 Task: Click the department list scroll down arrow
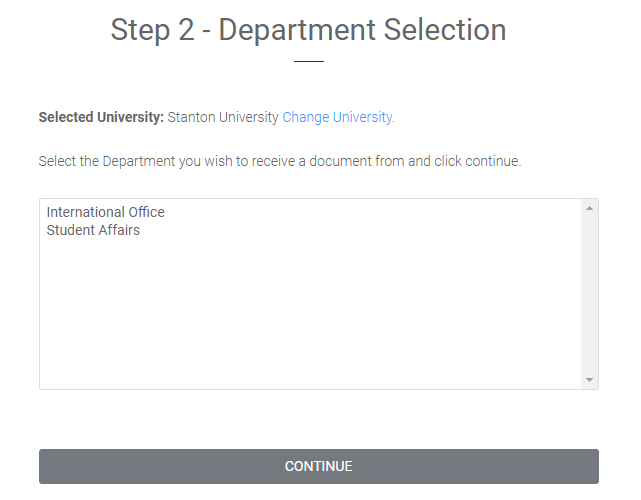pyautogui.click(x=589, y=380)
